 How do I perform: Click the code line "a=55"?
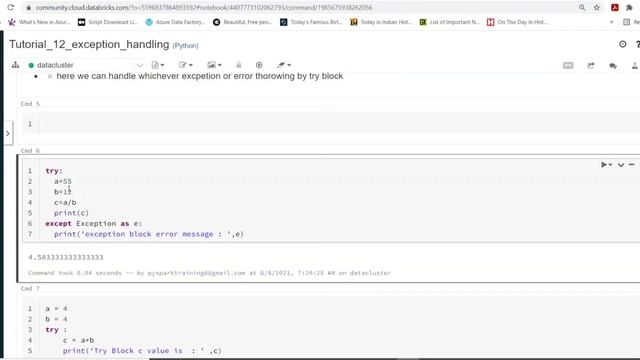63,181
